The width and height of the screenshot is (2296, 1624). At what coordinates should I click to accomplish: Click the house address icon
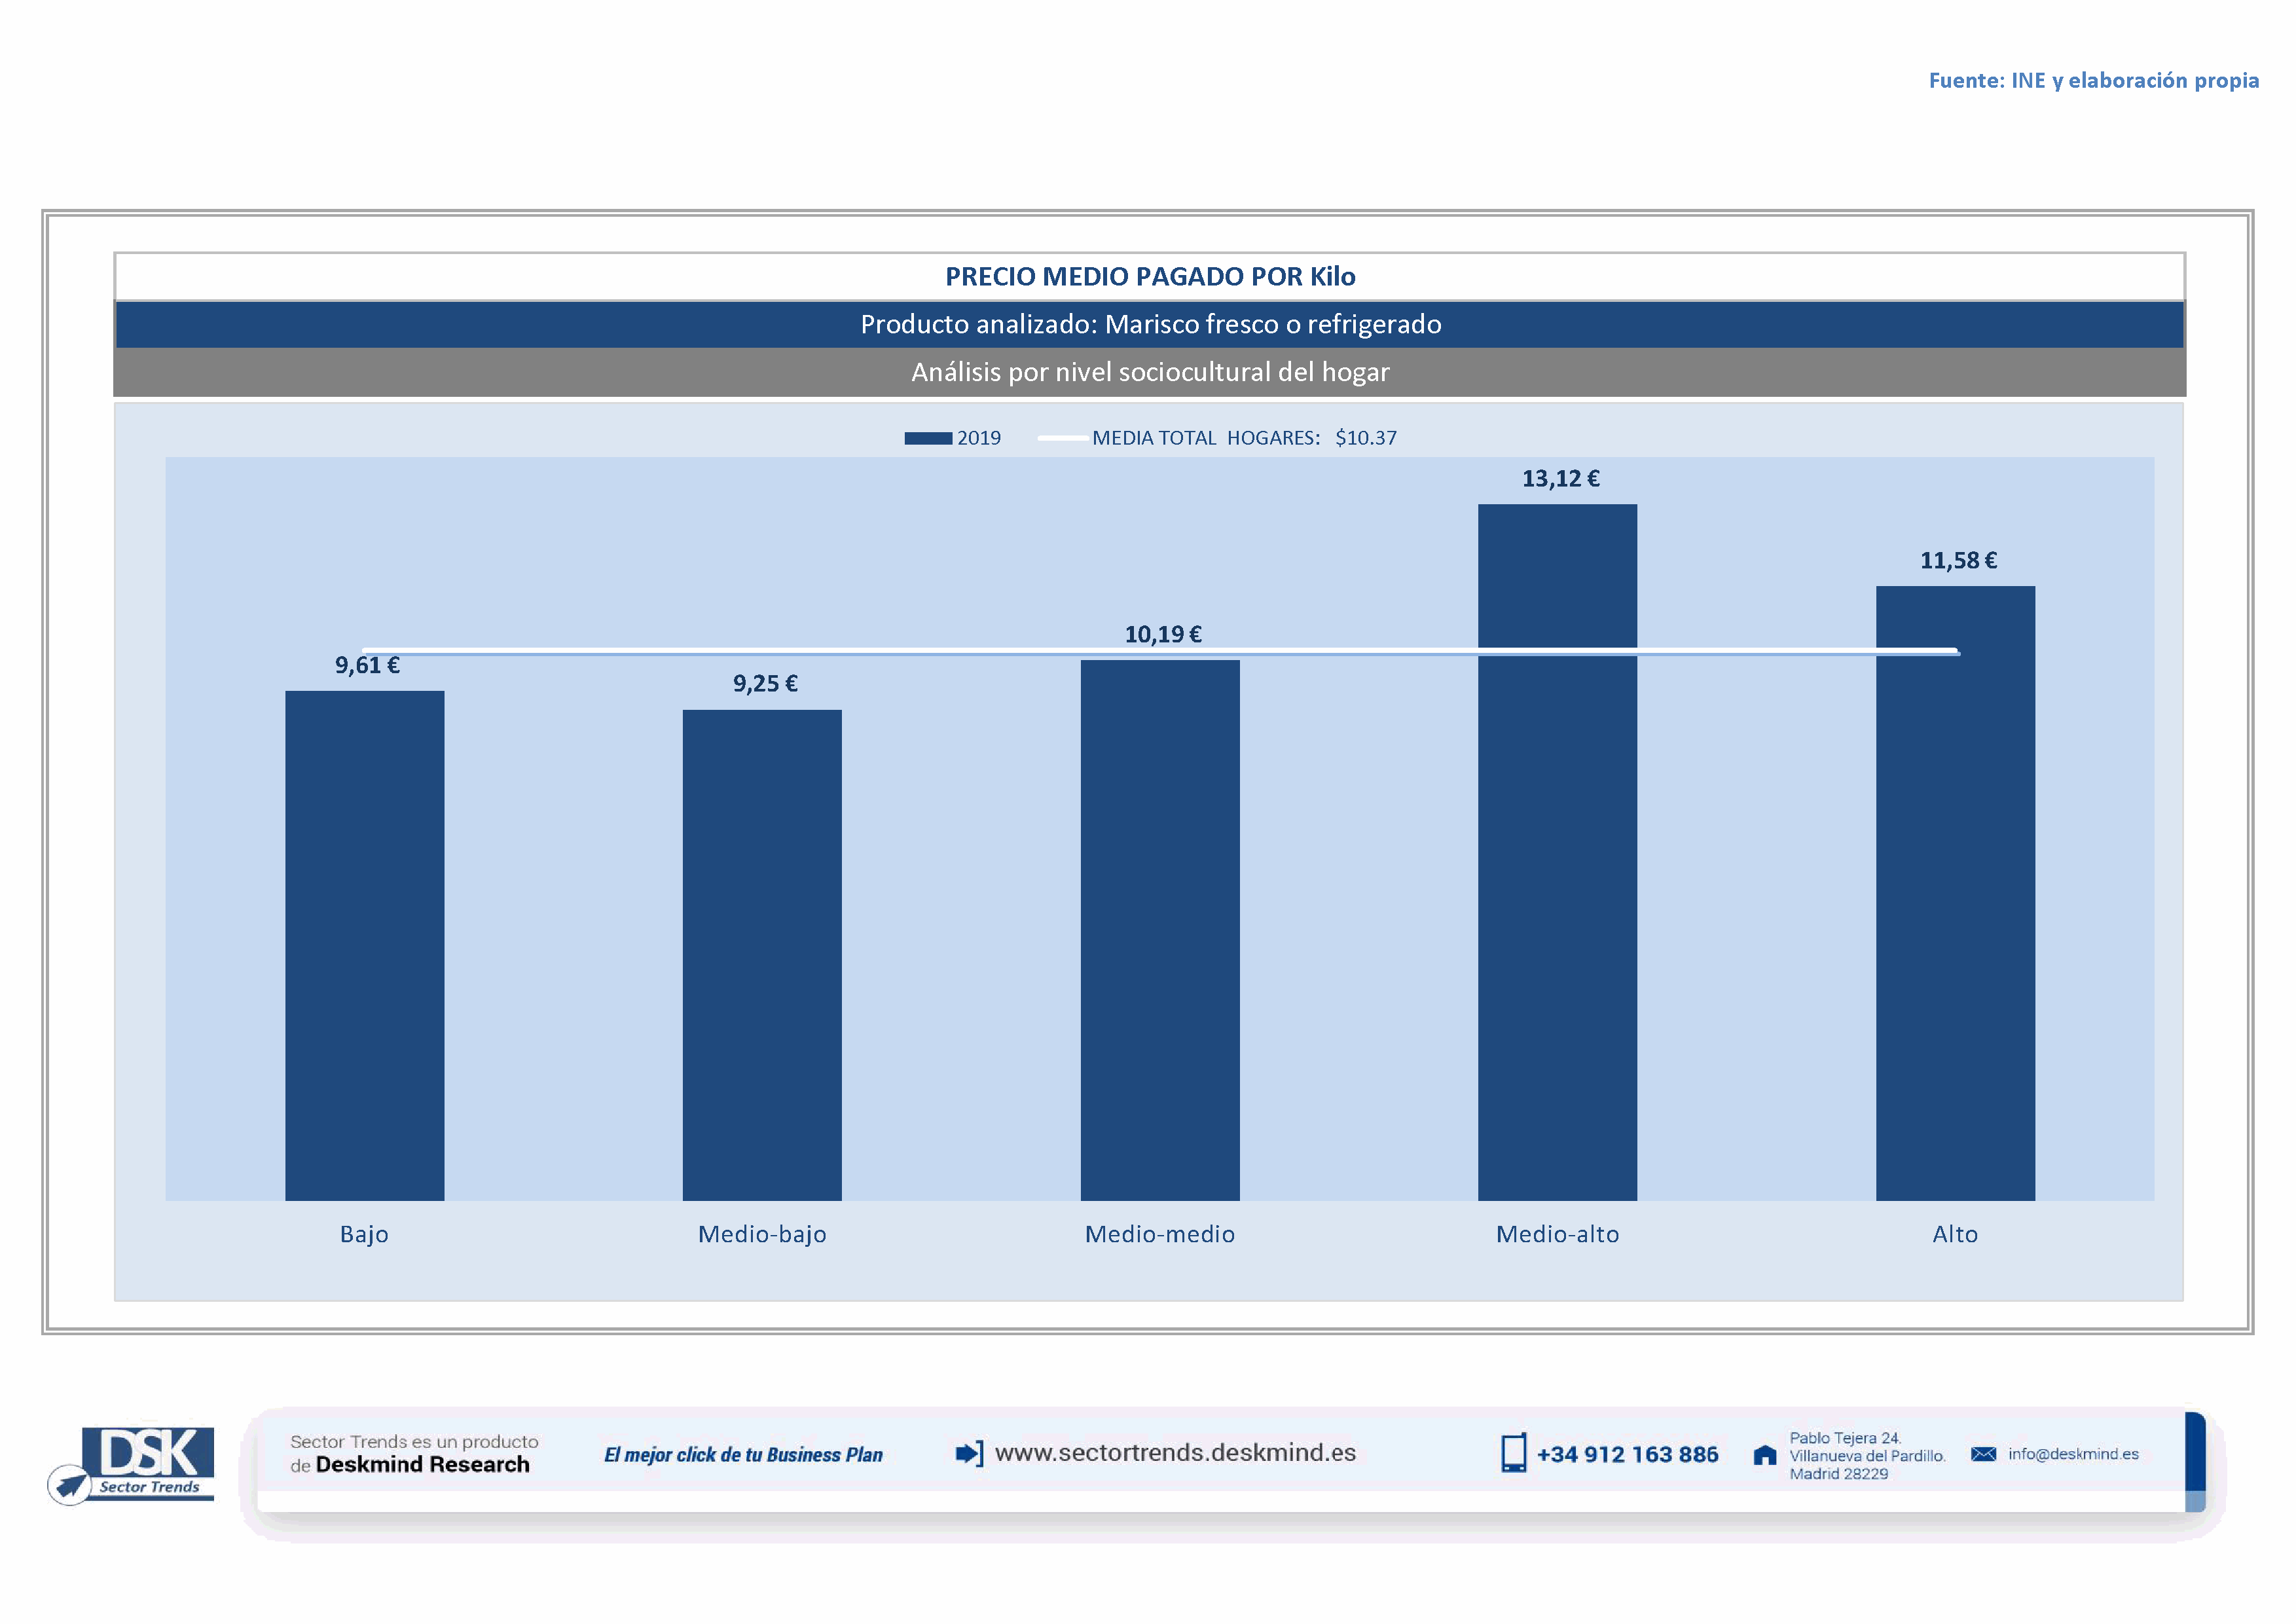coord(1765,1455)
